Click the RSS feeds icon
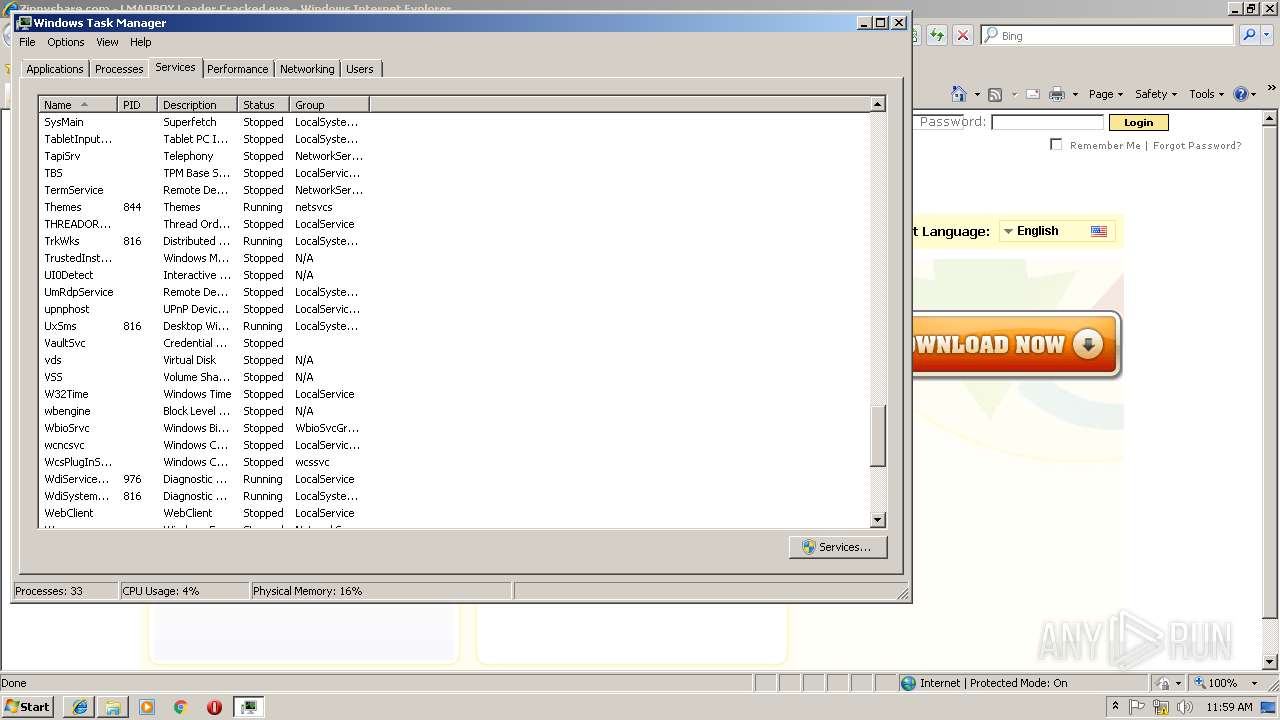Screen dimensions: 1280x720 click(995, 94)
